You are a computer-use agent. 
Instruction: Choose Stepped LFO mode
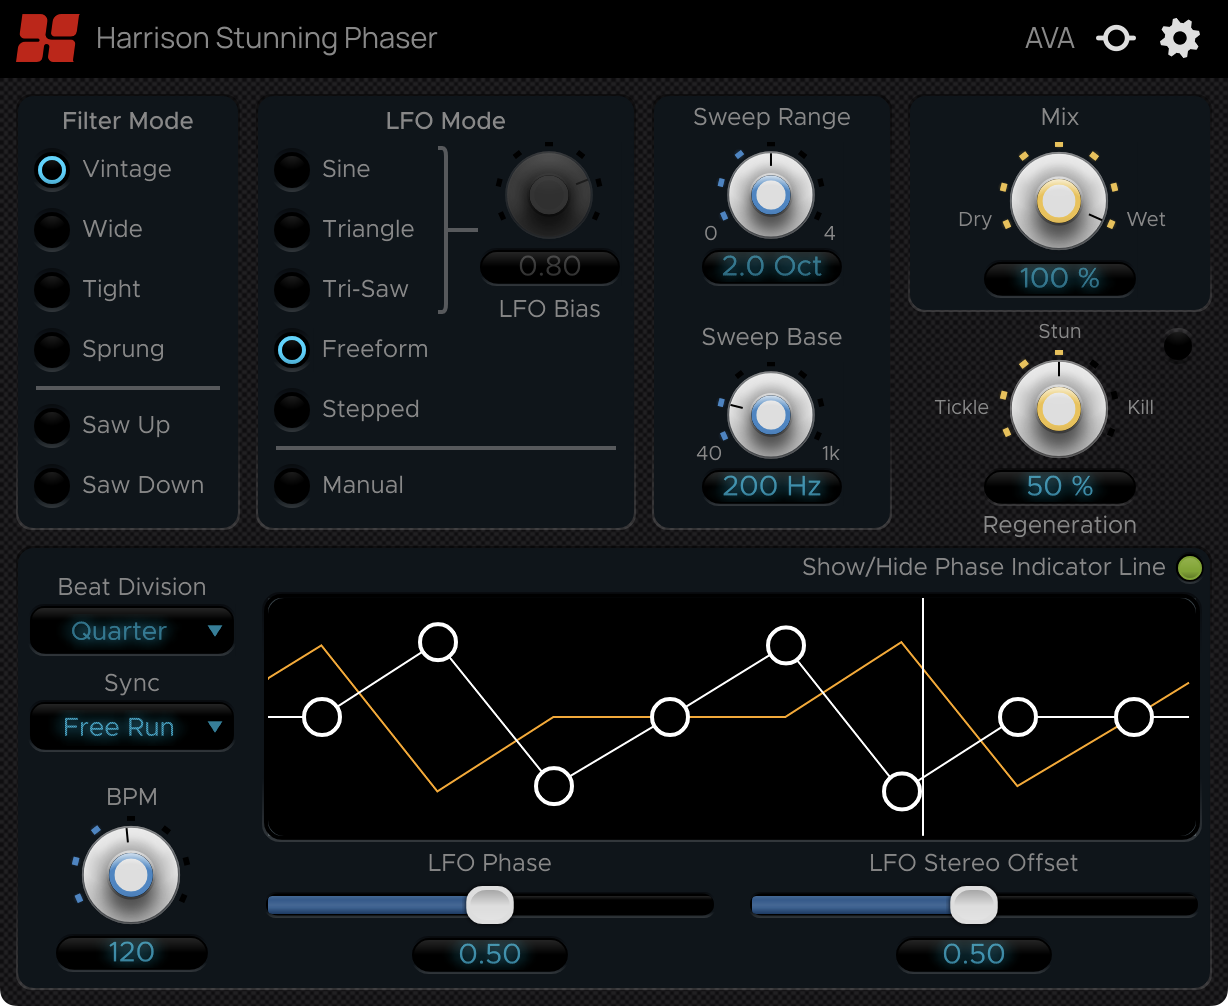coord(292,410)
